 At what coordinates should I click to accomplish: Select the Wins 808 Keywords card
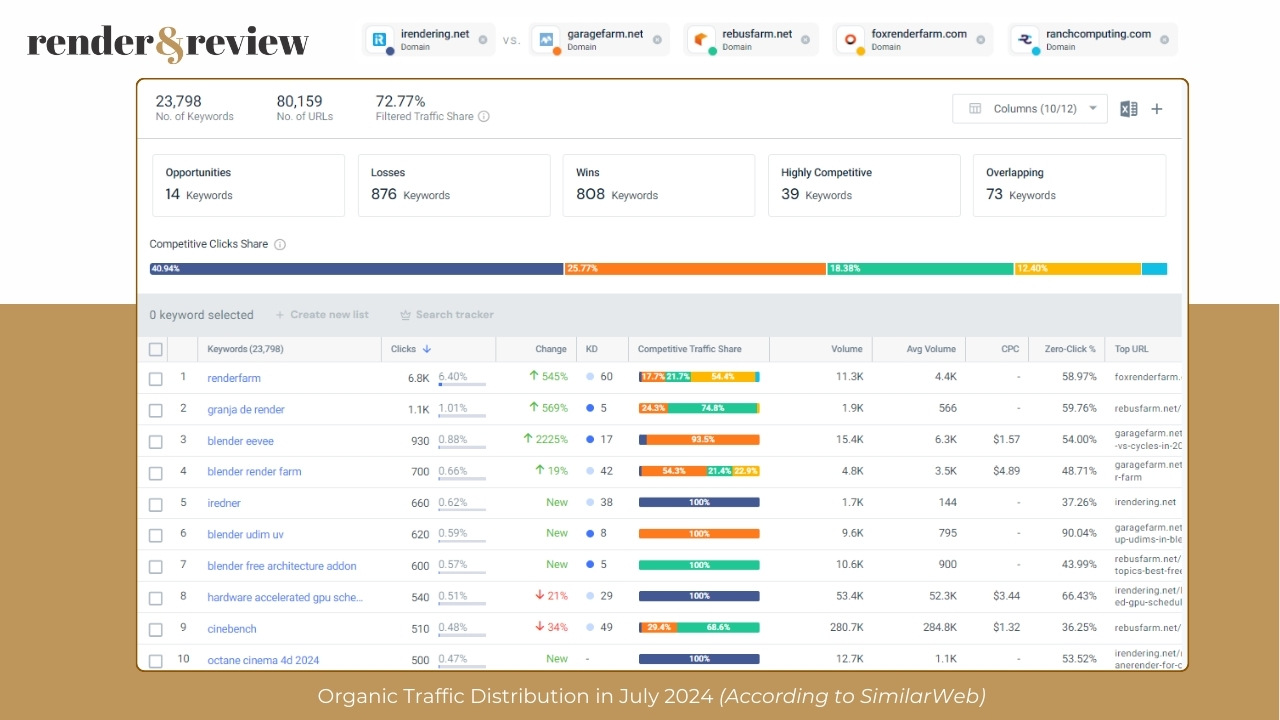[659, 185]
